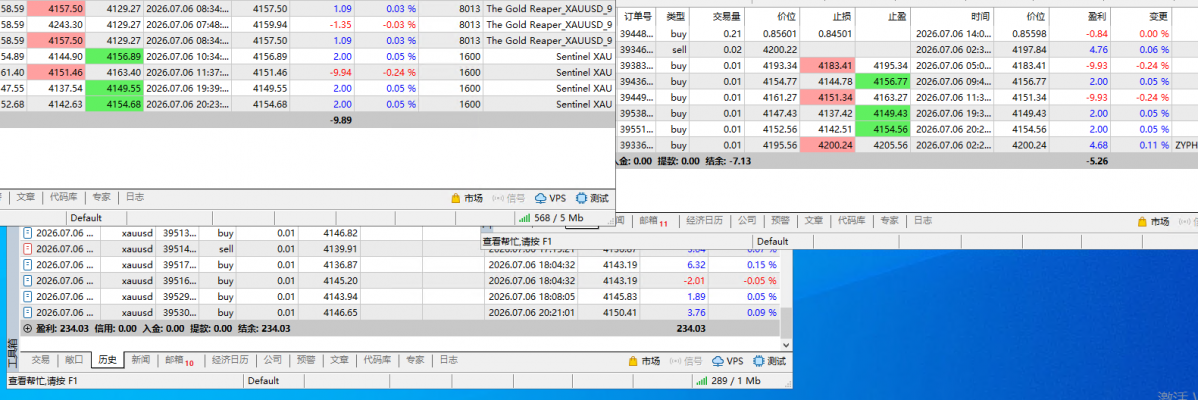The width and height of the screenshot is (1198, 400).
Task: Switch to 敞口 tab in bottom window
Action: 73,360
